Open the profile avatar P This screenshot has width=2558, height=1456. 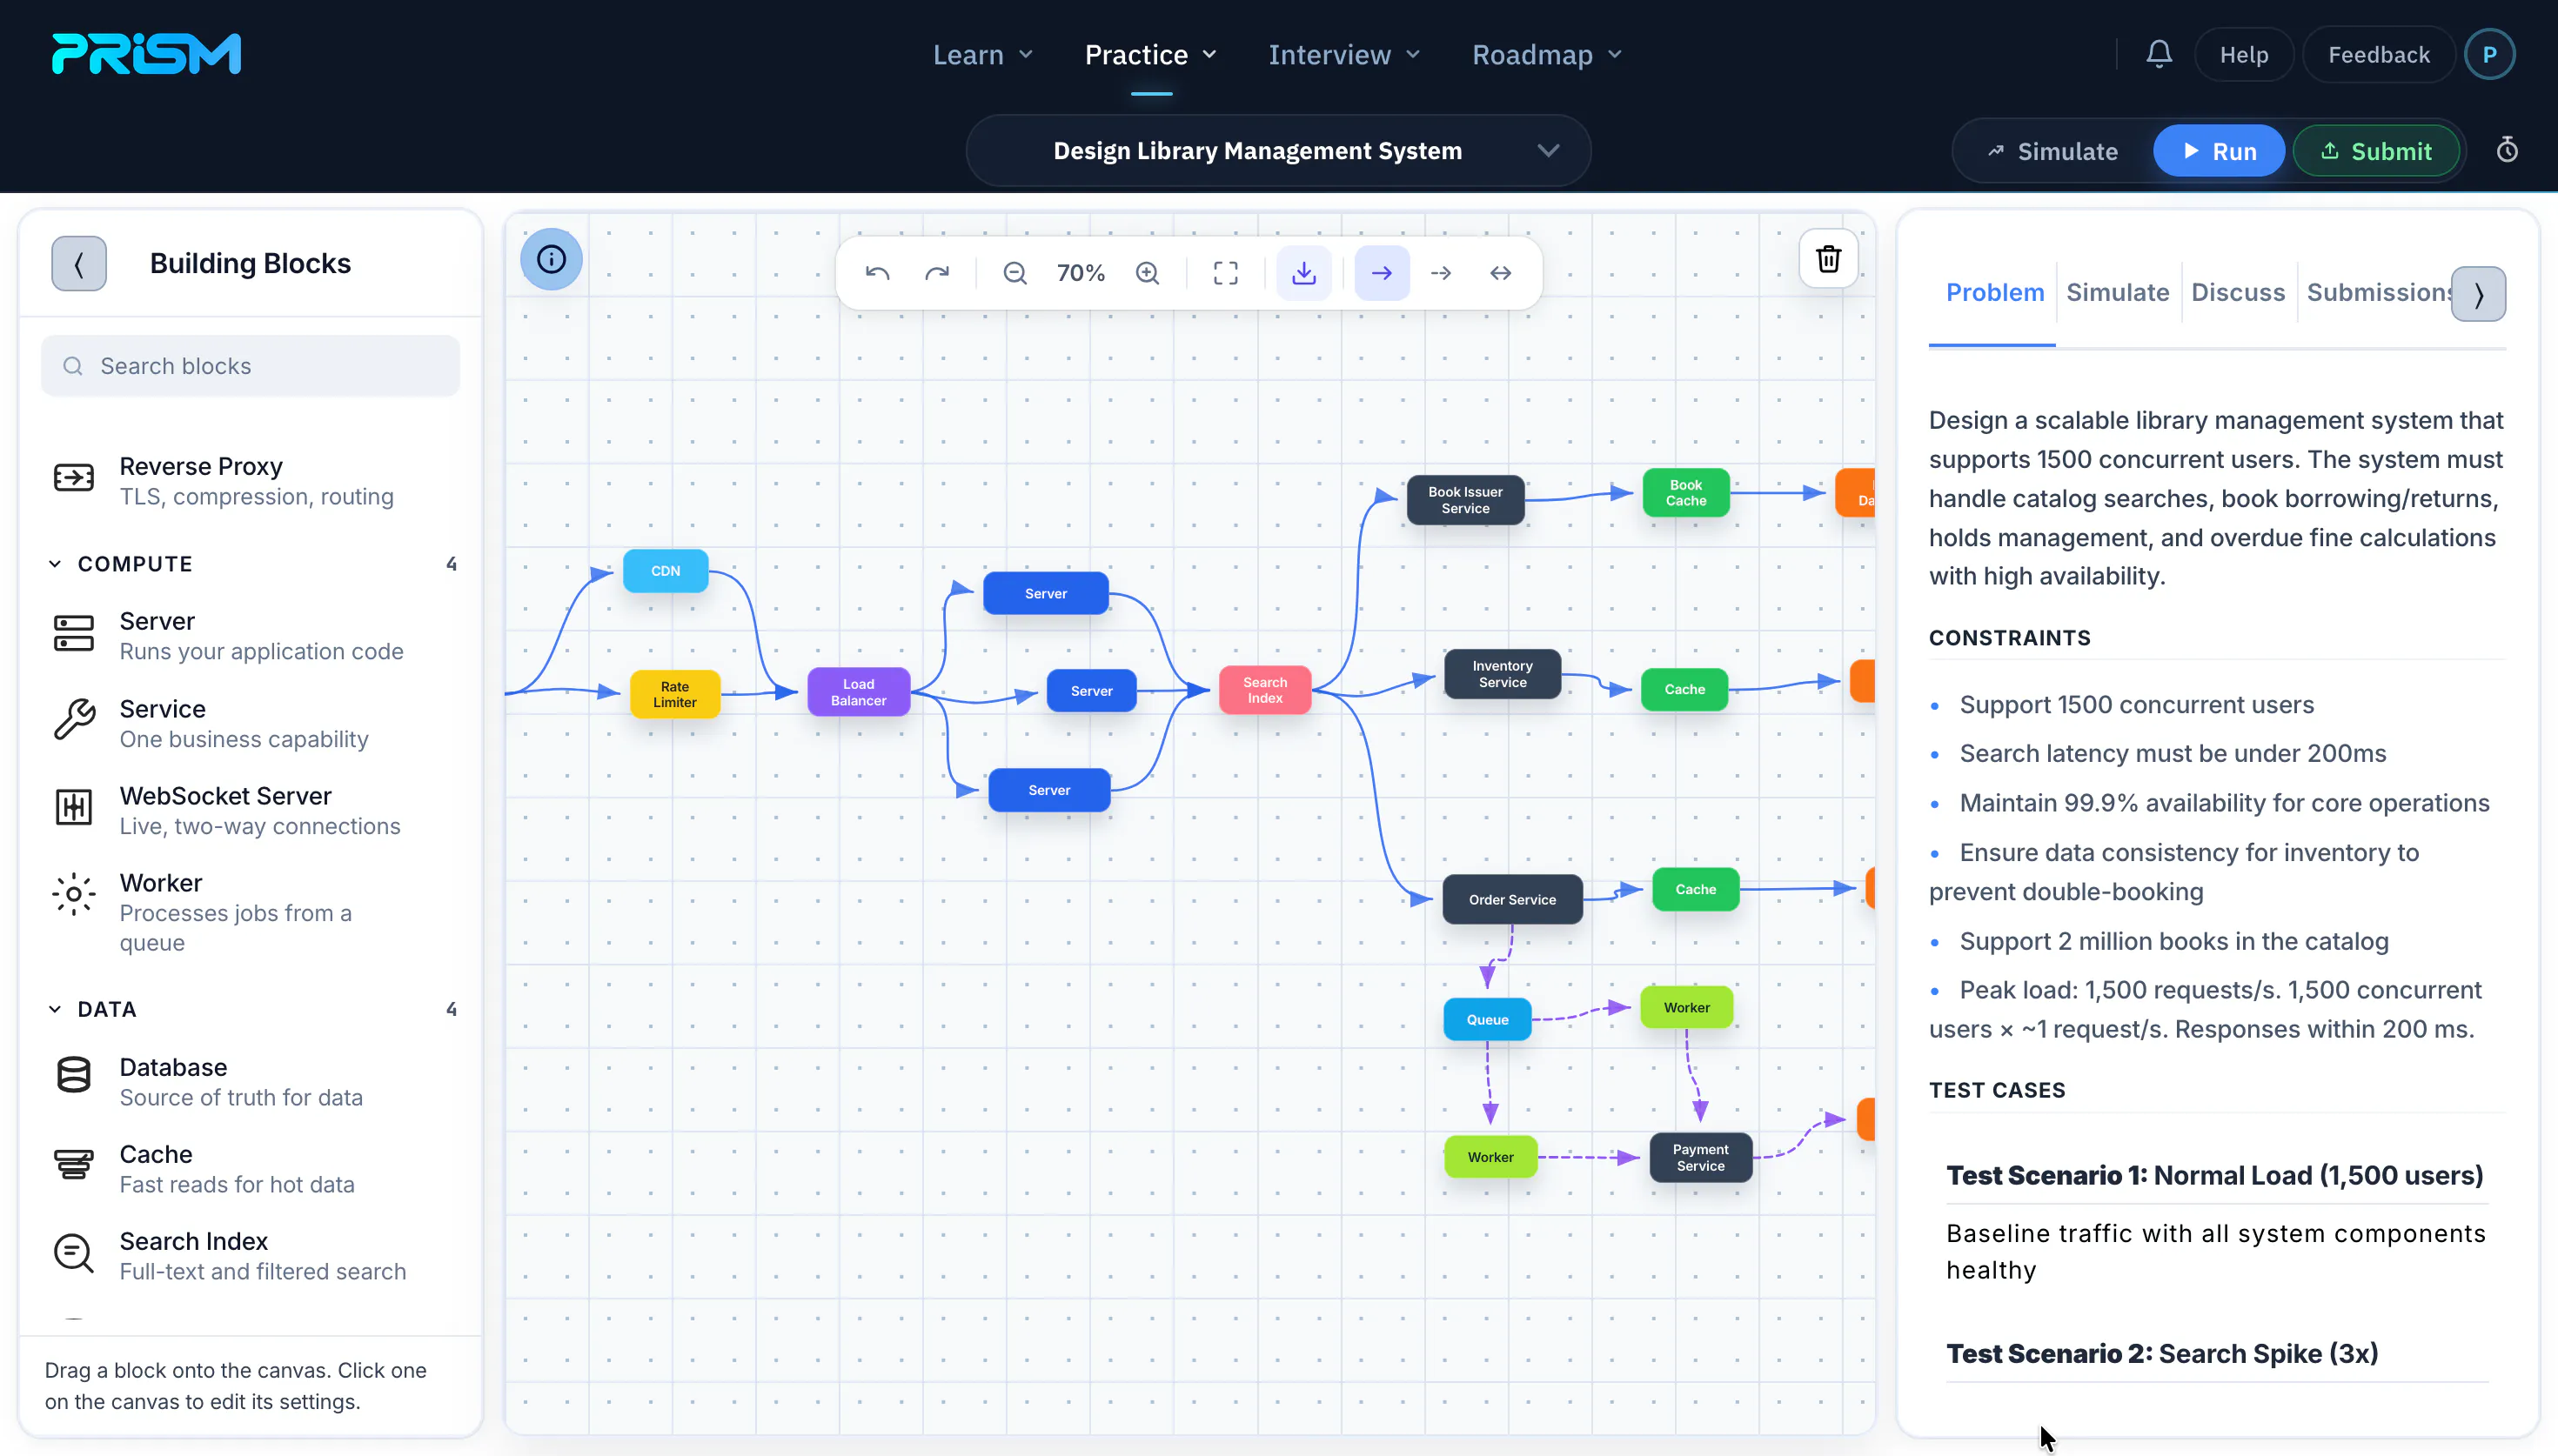pos(2489,54)
